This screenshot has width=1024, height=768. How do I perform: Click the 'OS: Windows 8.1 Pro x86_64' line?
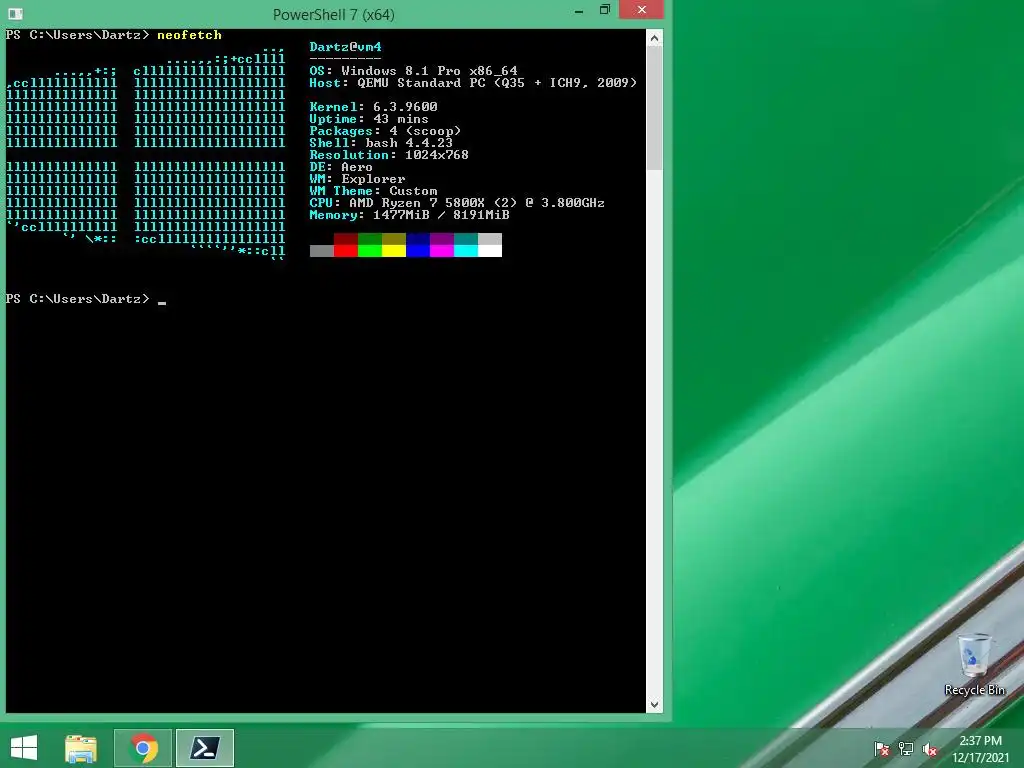(x=413, y=71)
